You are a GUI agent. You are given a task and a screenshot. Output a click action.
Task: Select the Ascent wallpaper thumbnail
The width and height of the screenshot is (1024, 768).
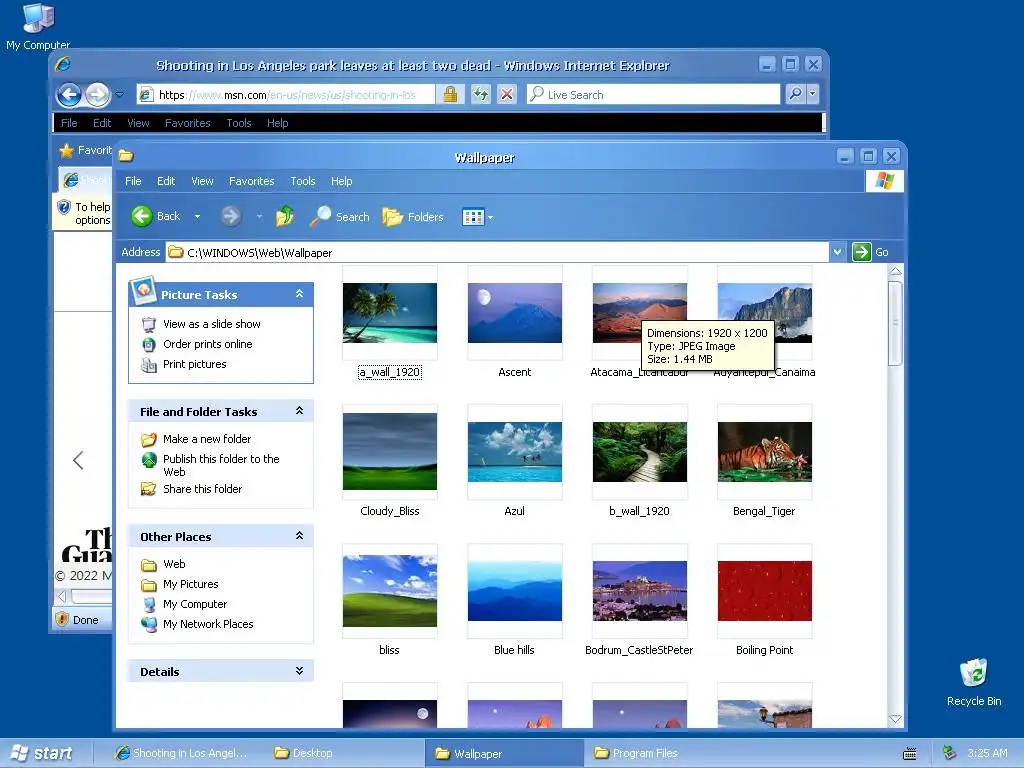(x=515, y=313)
